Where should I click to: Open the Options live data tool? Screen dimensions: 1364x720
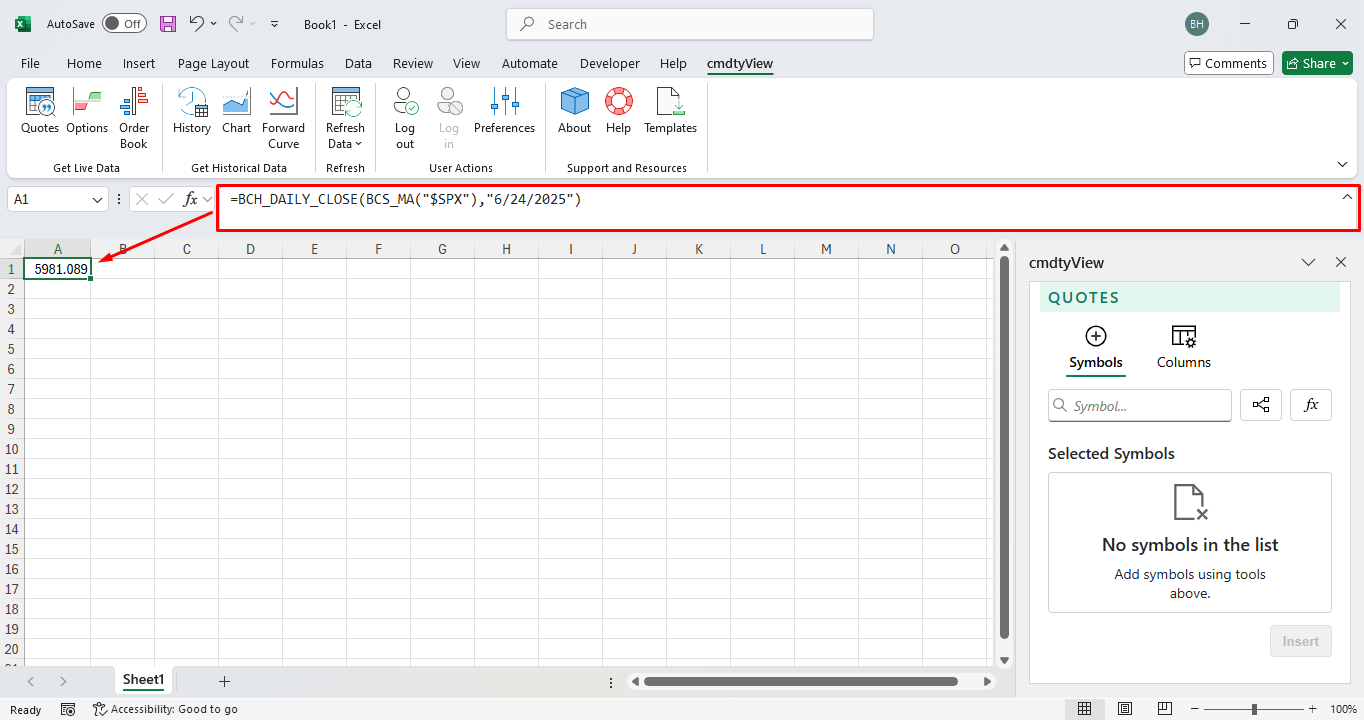[x=87, y=111]
